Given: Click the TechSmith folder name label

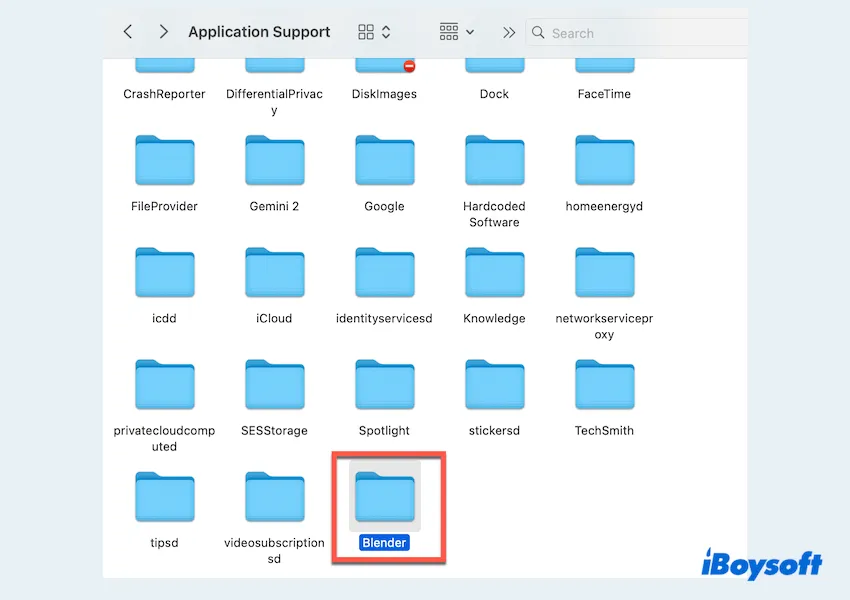Looking at the screenshot, I should [604, 430].
